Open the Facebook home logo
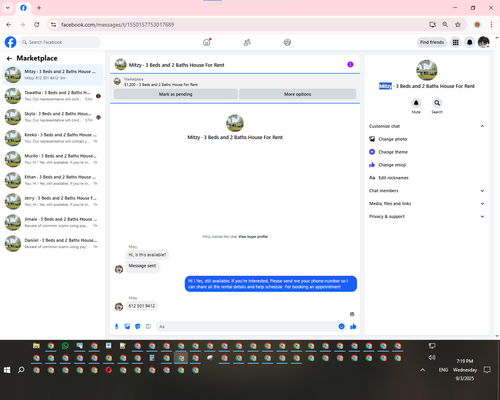500x400 pixels. pyautogui.click(x=10, y=42)
